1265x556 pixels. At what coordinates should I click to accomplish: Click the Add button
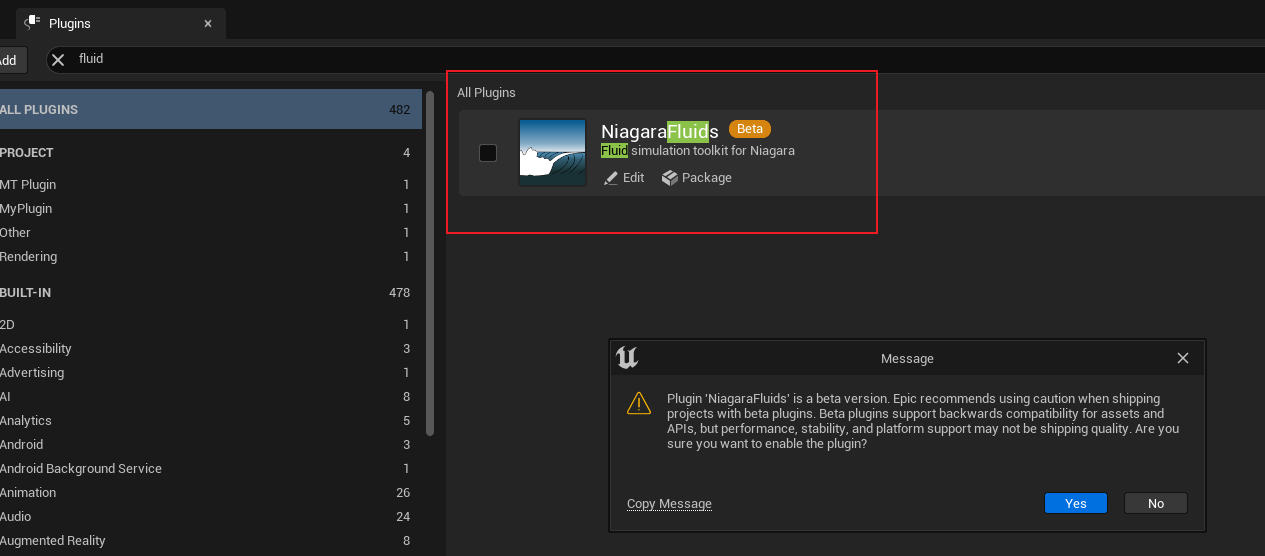click(10, 60)
